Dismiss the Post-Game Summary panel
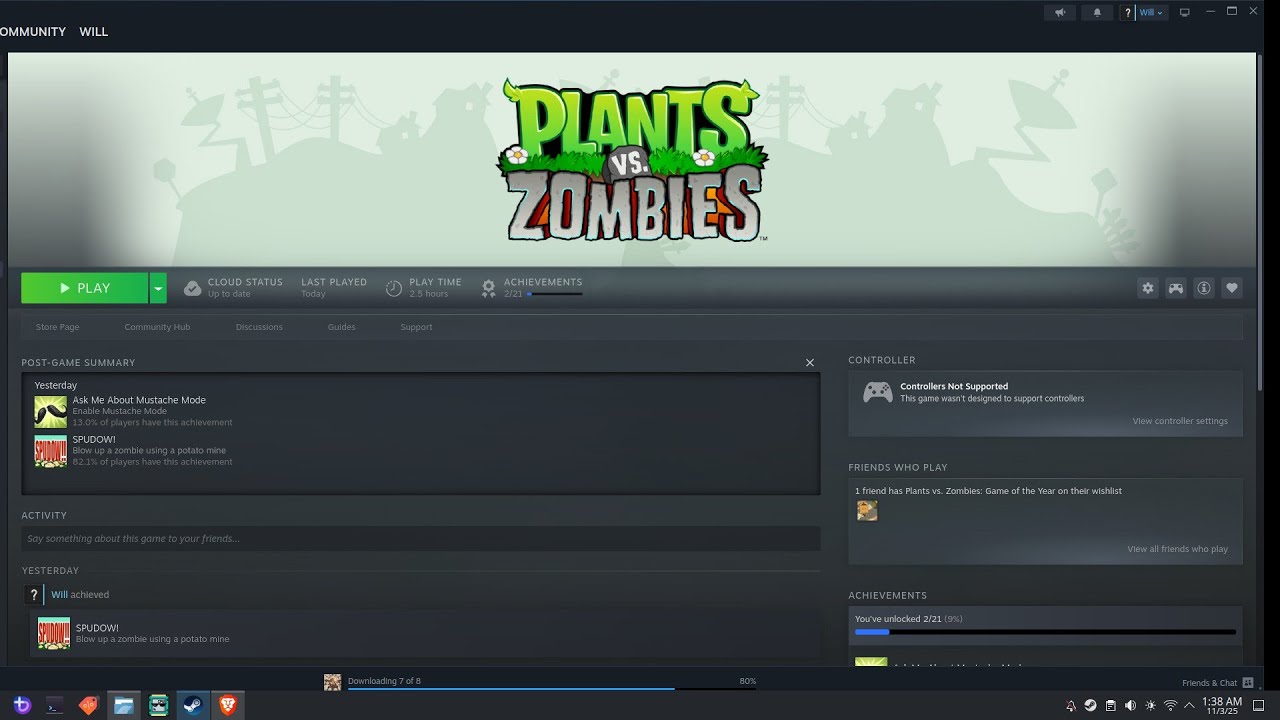The height and width of the screenshot is (720, 1280). (810, 362)
